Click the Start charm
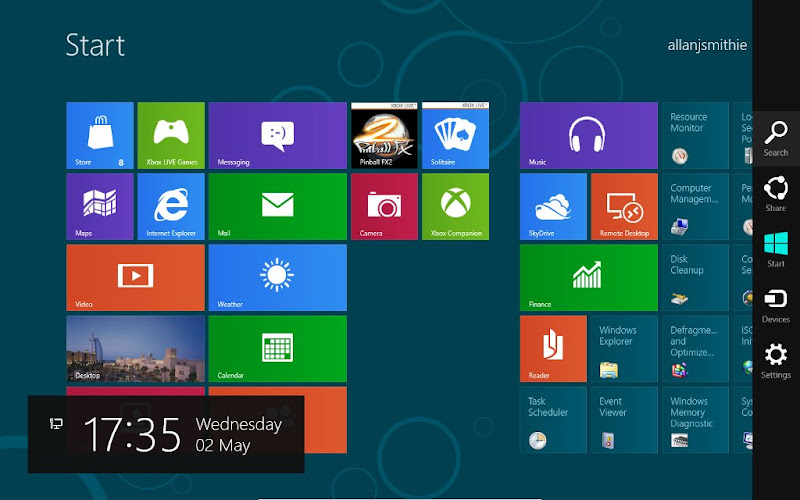 point(776,249)
